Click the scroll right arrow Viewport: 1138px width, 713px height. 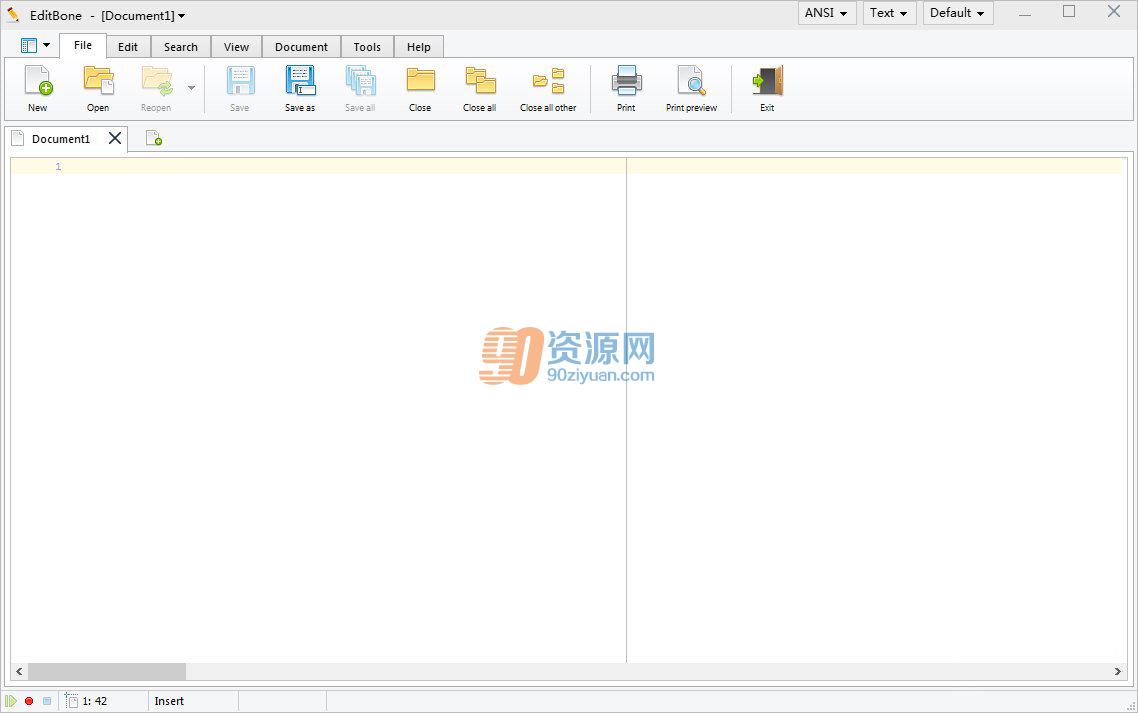1118,672
